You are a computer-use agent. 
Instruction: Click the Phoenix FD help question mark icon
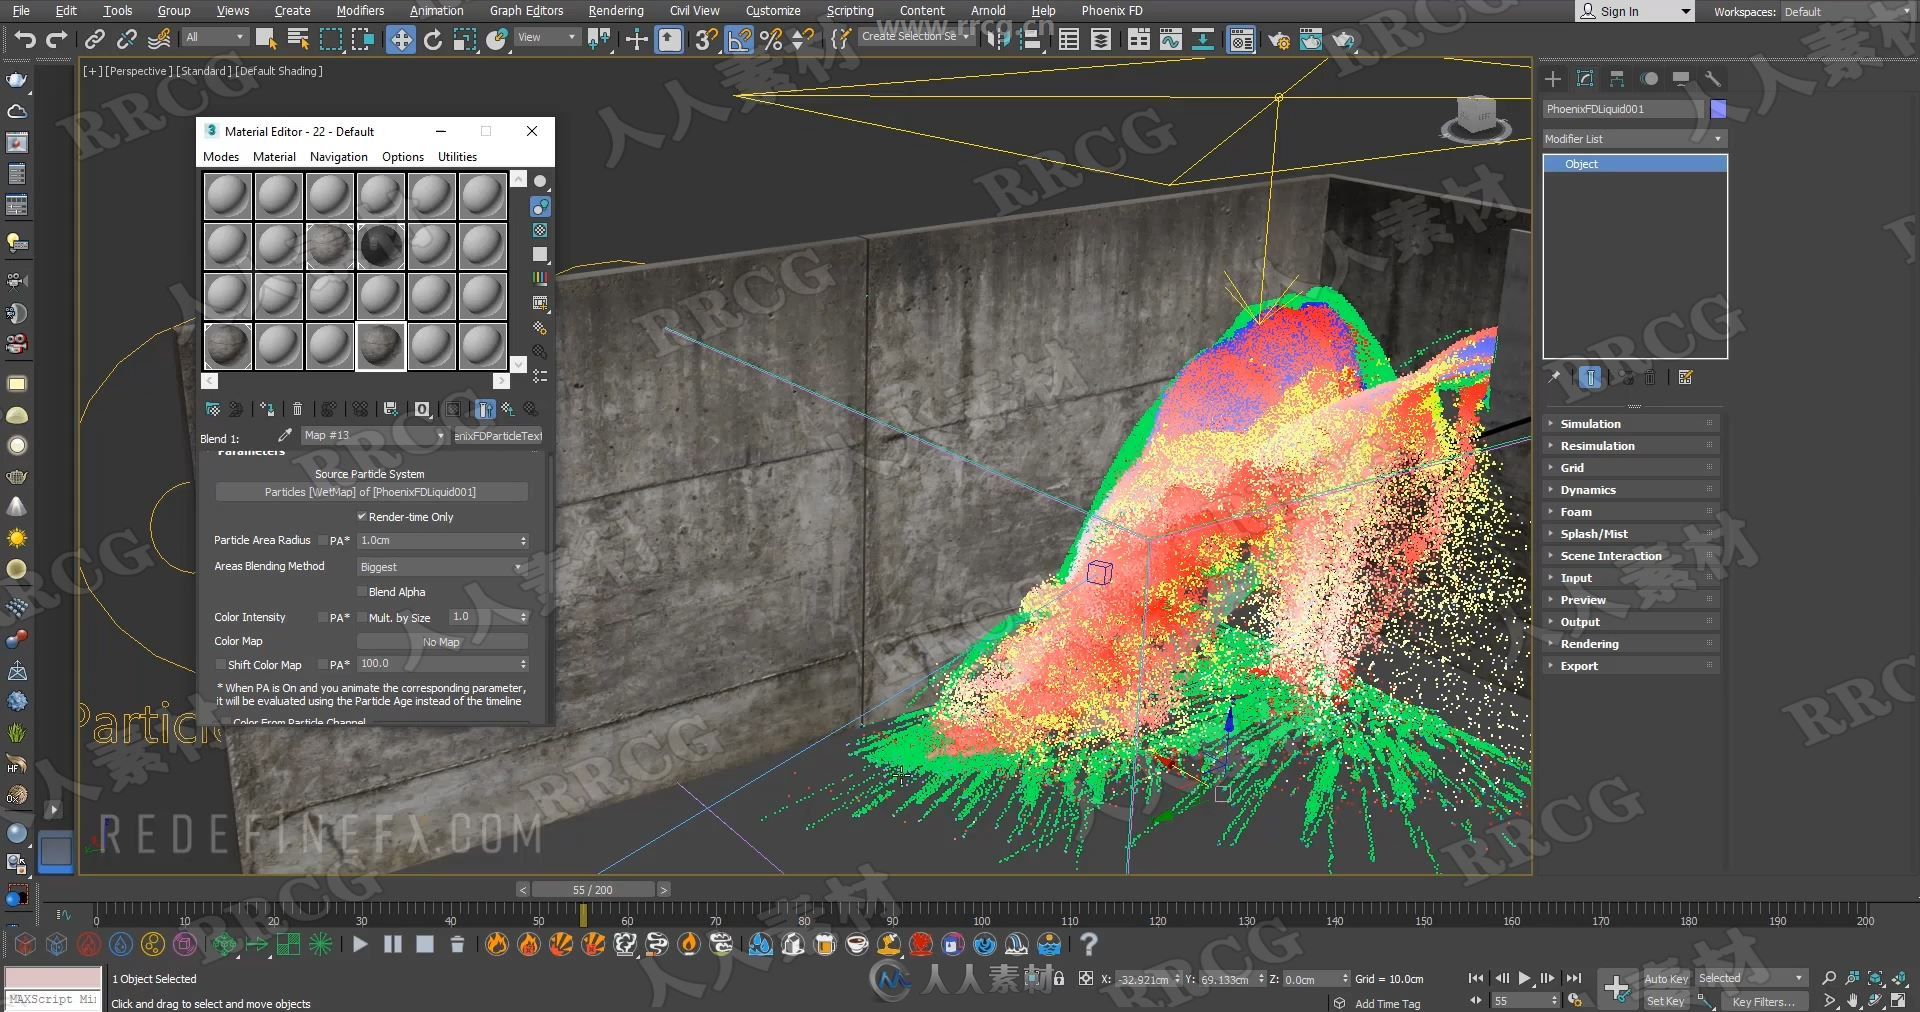tap(1089, 944)
